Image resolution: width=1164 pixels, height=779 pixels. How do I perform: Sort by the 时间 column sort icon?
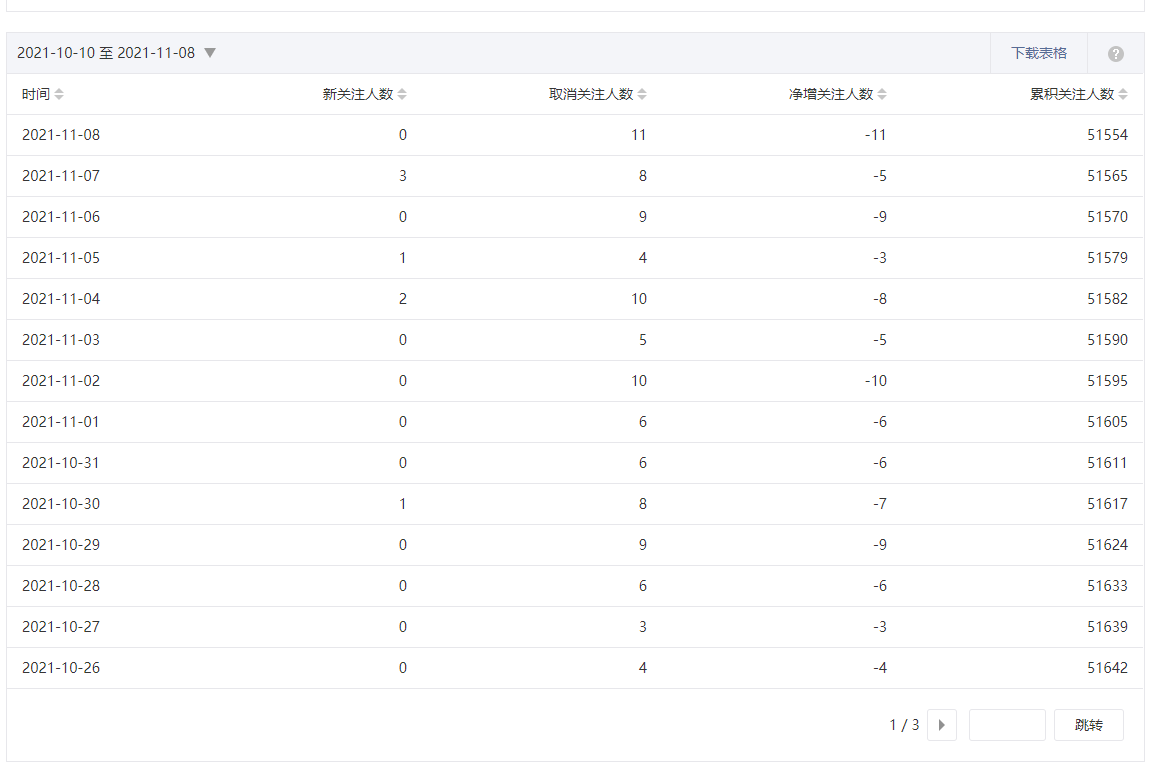pos(59,94)
